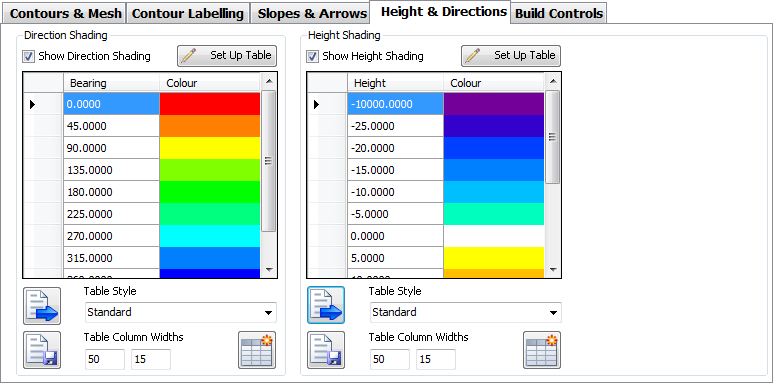
Task: Click the save table icon under Direction Shading
Action: pyautogui.click(x=42, y=350)
